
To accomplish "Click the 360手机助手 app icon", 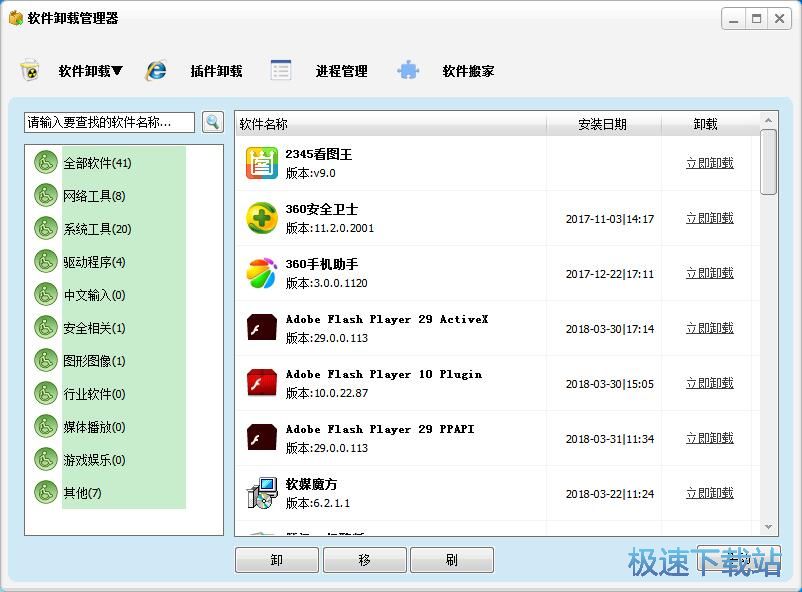I will (262, 273).
